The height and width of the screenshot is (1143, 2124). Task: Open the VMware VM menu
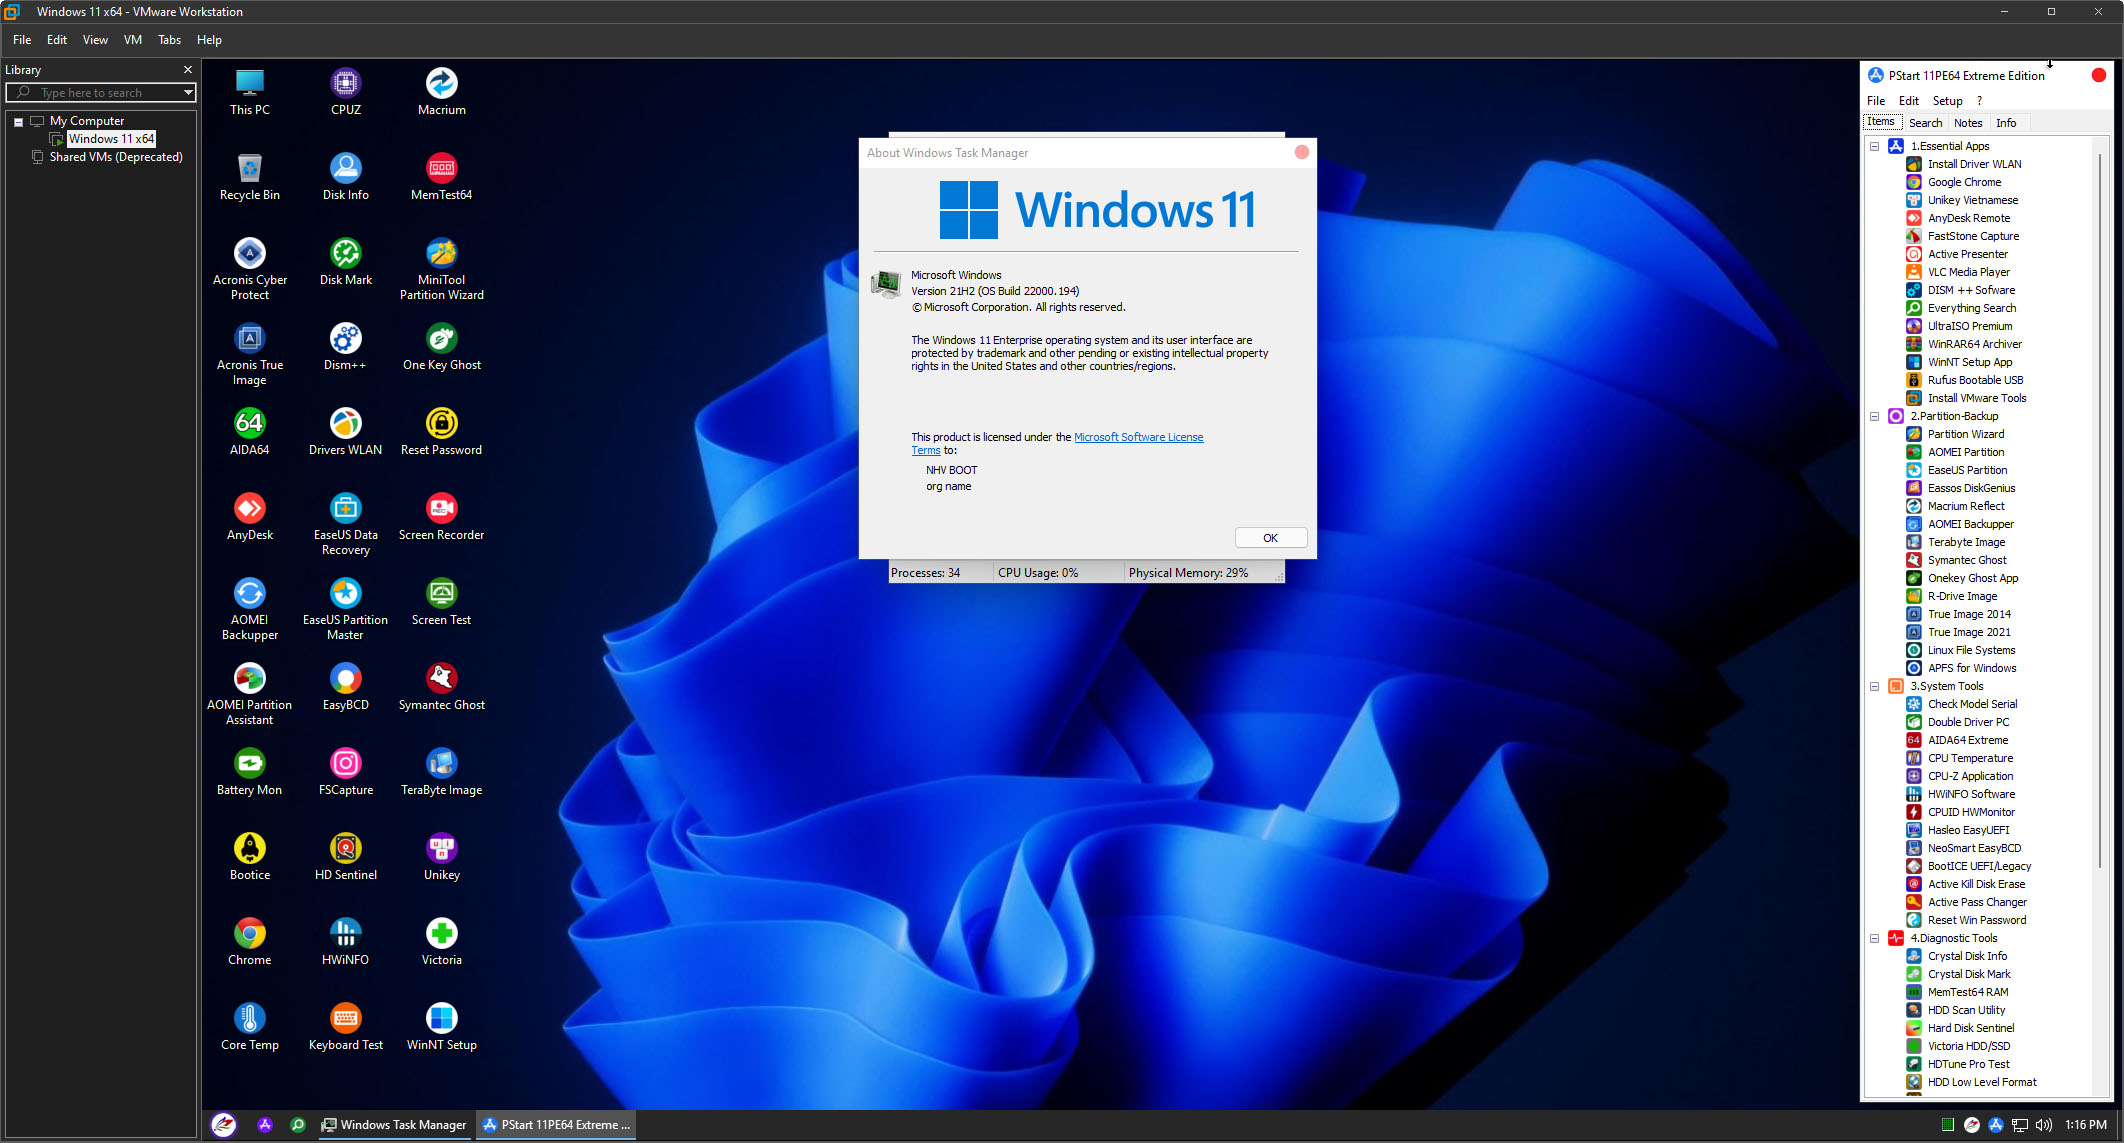tap(132, 40)
